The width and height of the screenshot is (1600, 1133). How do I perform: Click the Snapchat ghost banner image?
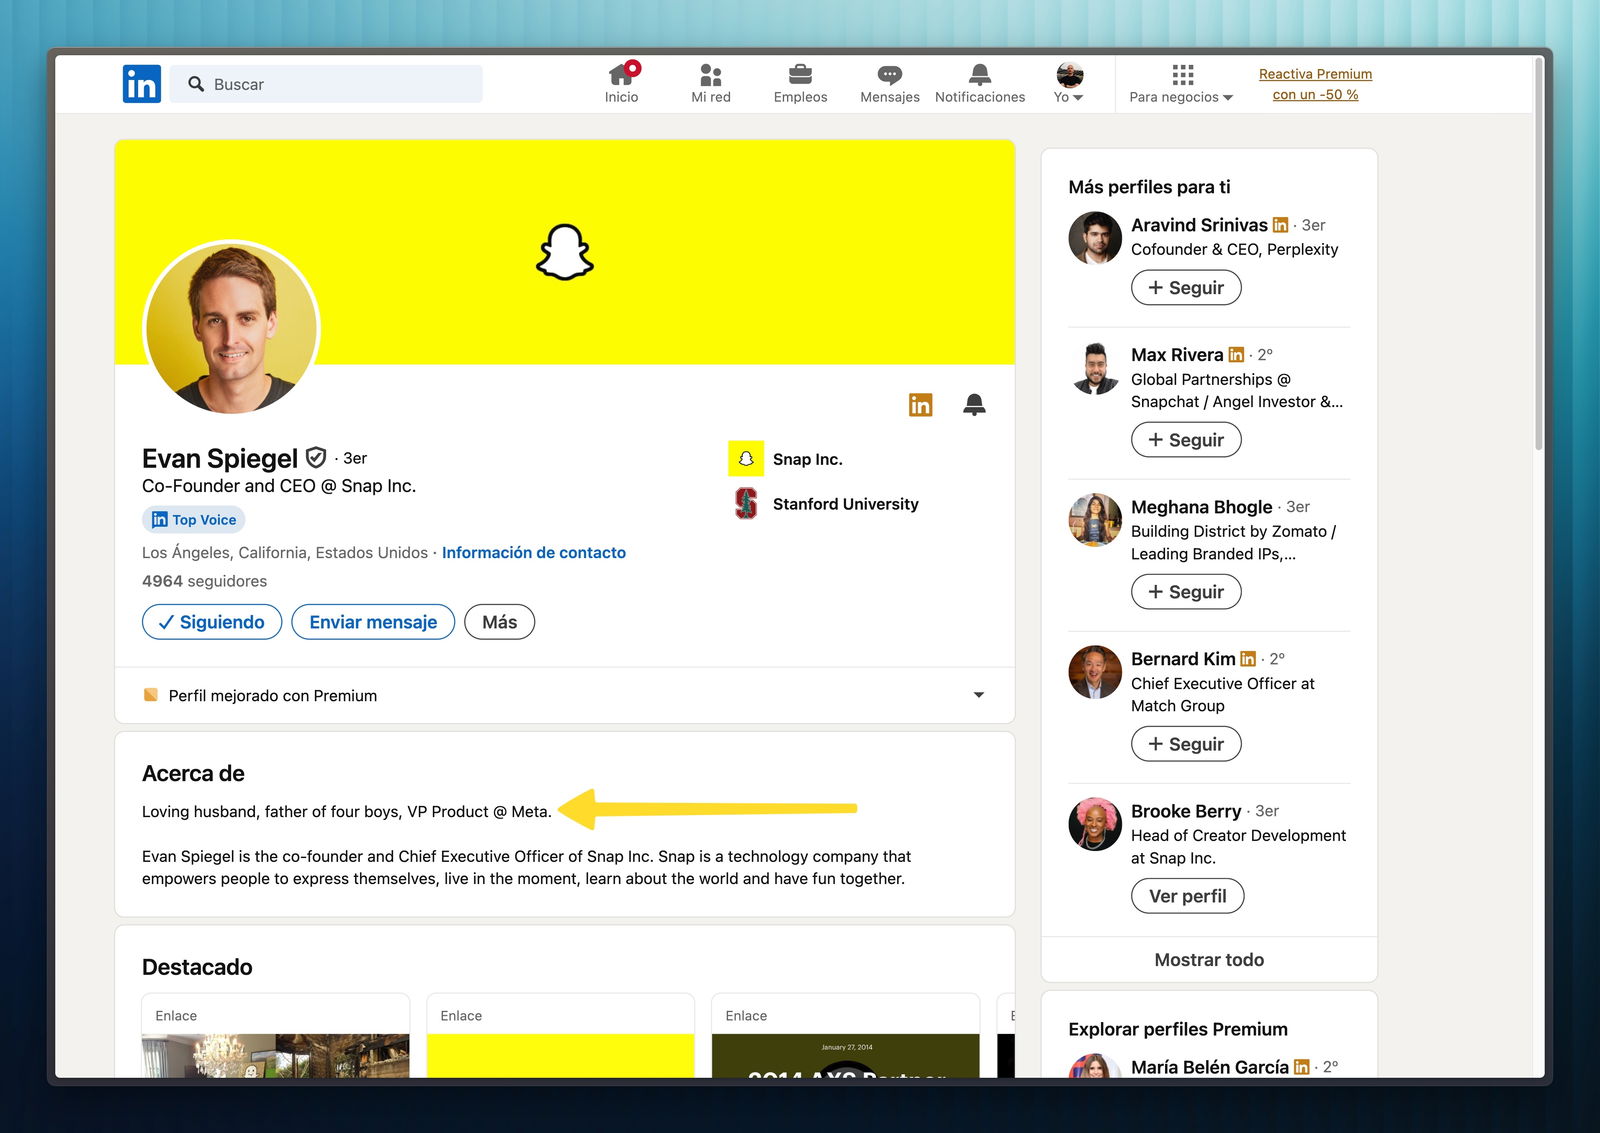[565, 252]
